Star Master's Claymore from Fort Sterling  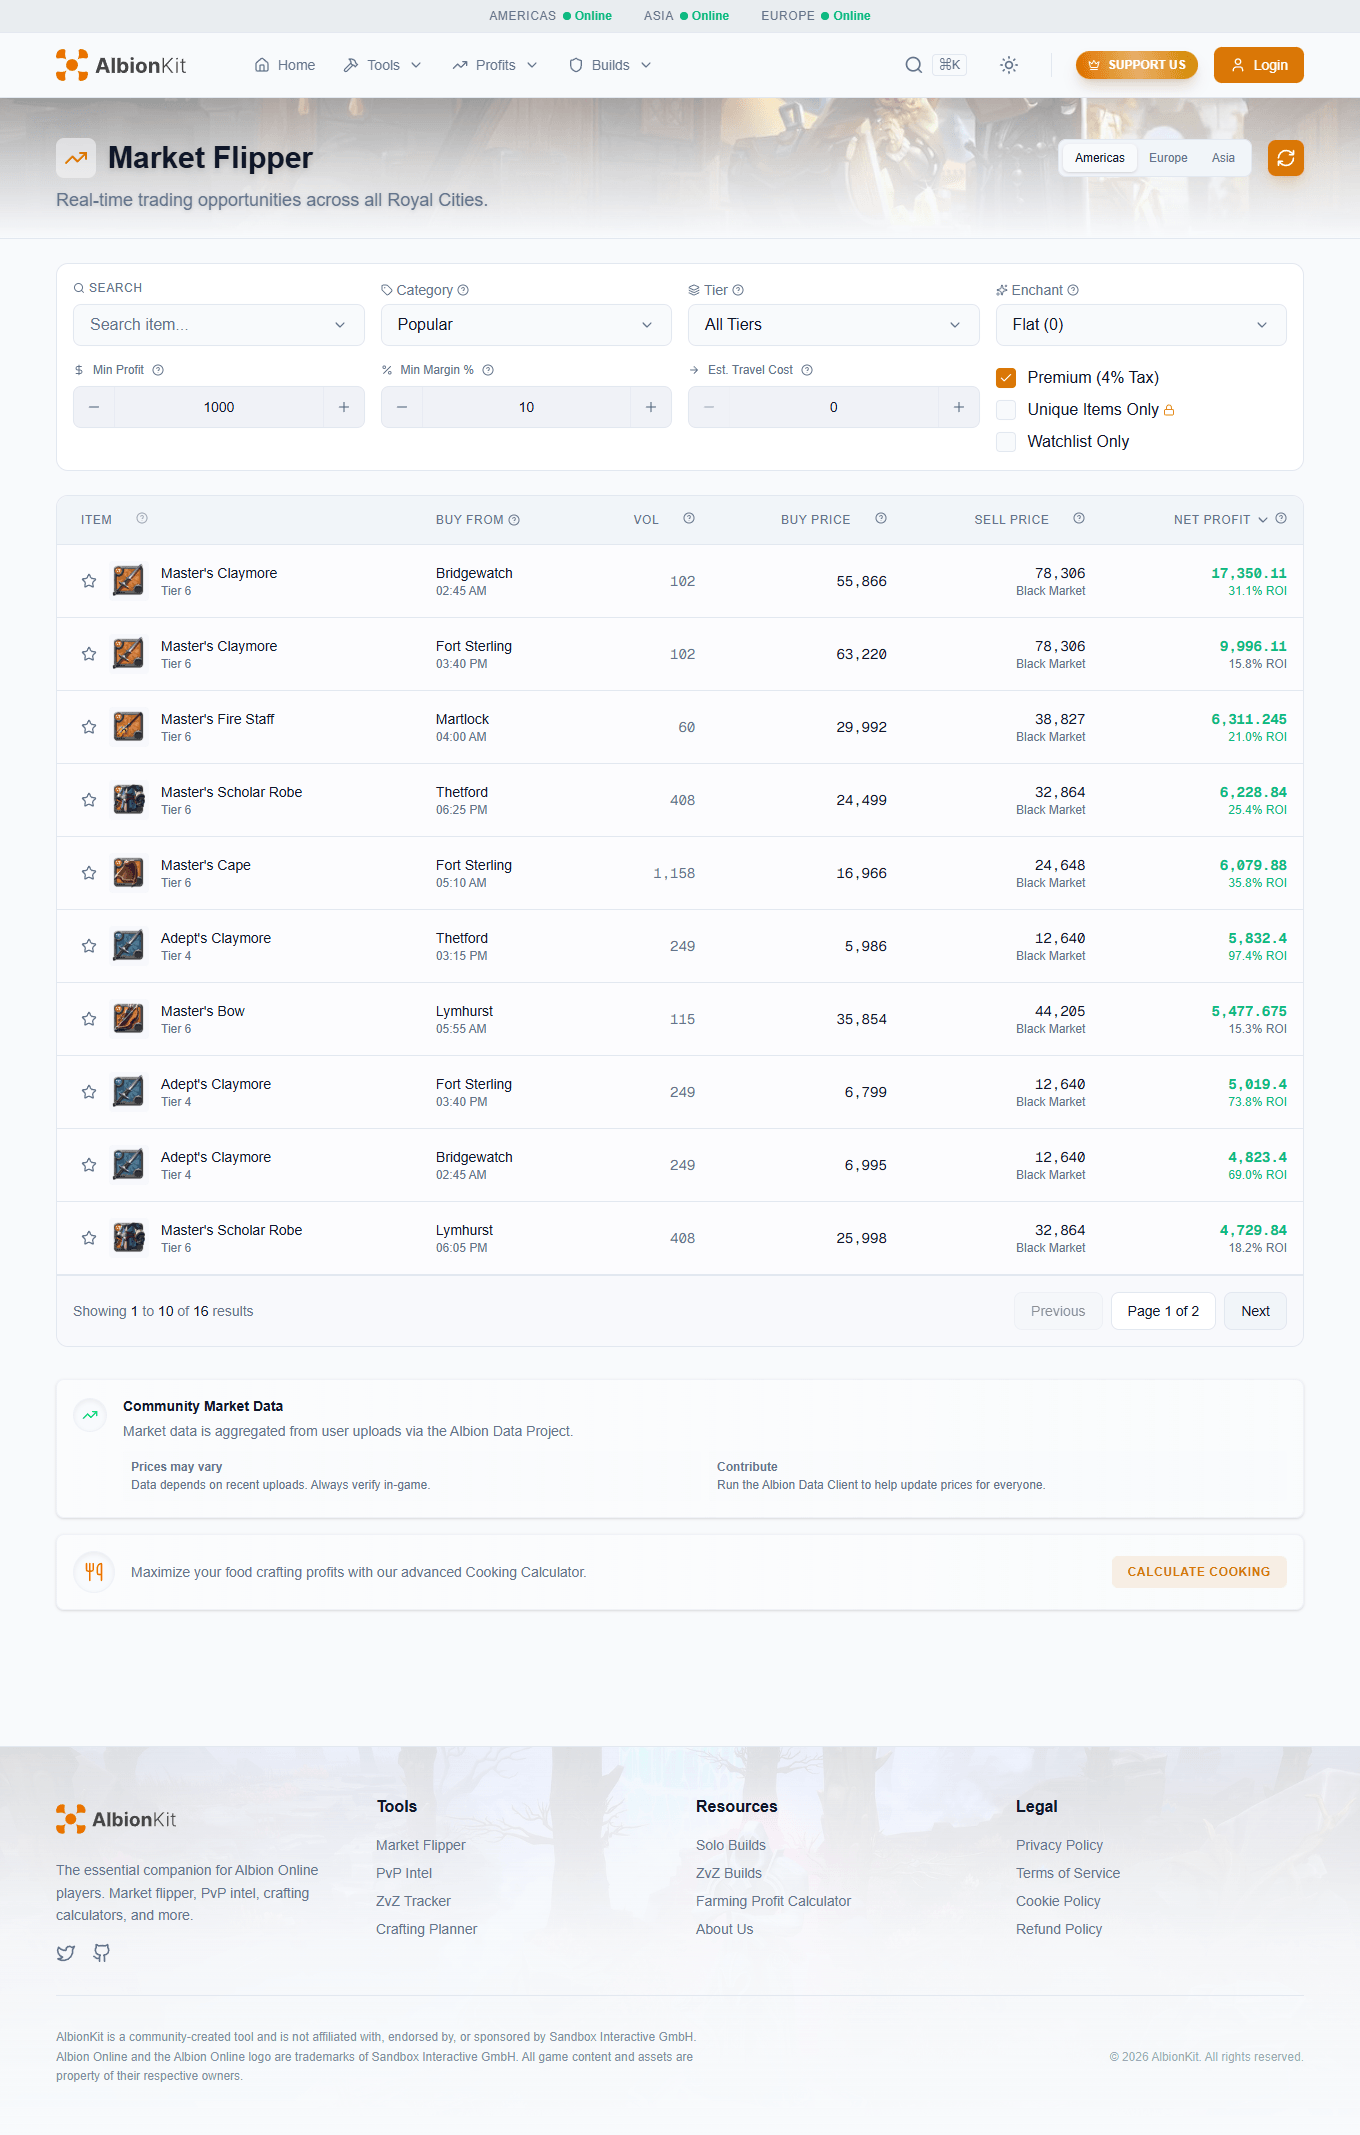[x=89, y=654]
